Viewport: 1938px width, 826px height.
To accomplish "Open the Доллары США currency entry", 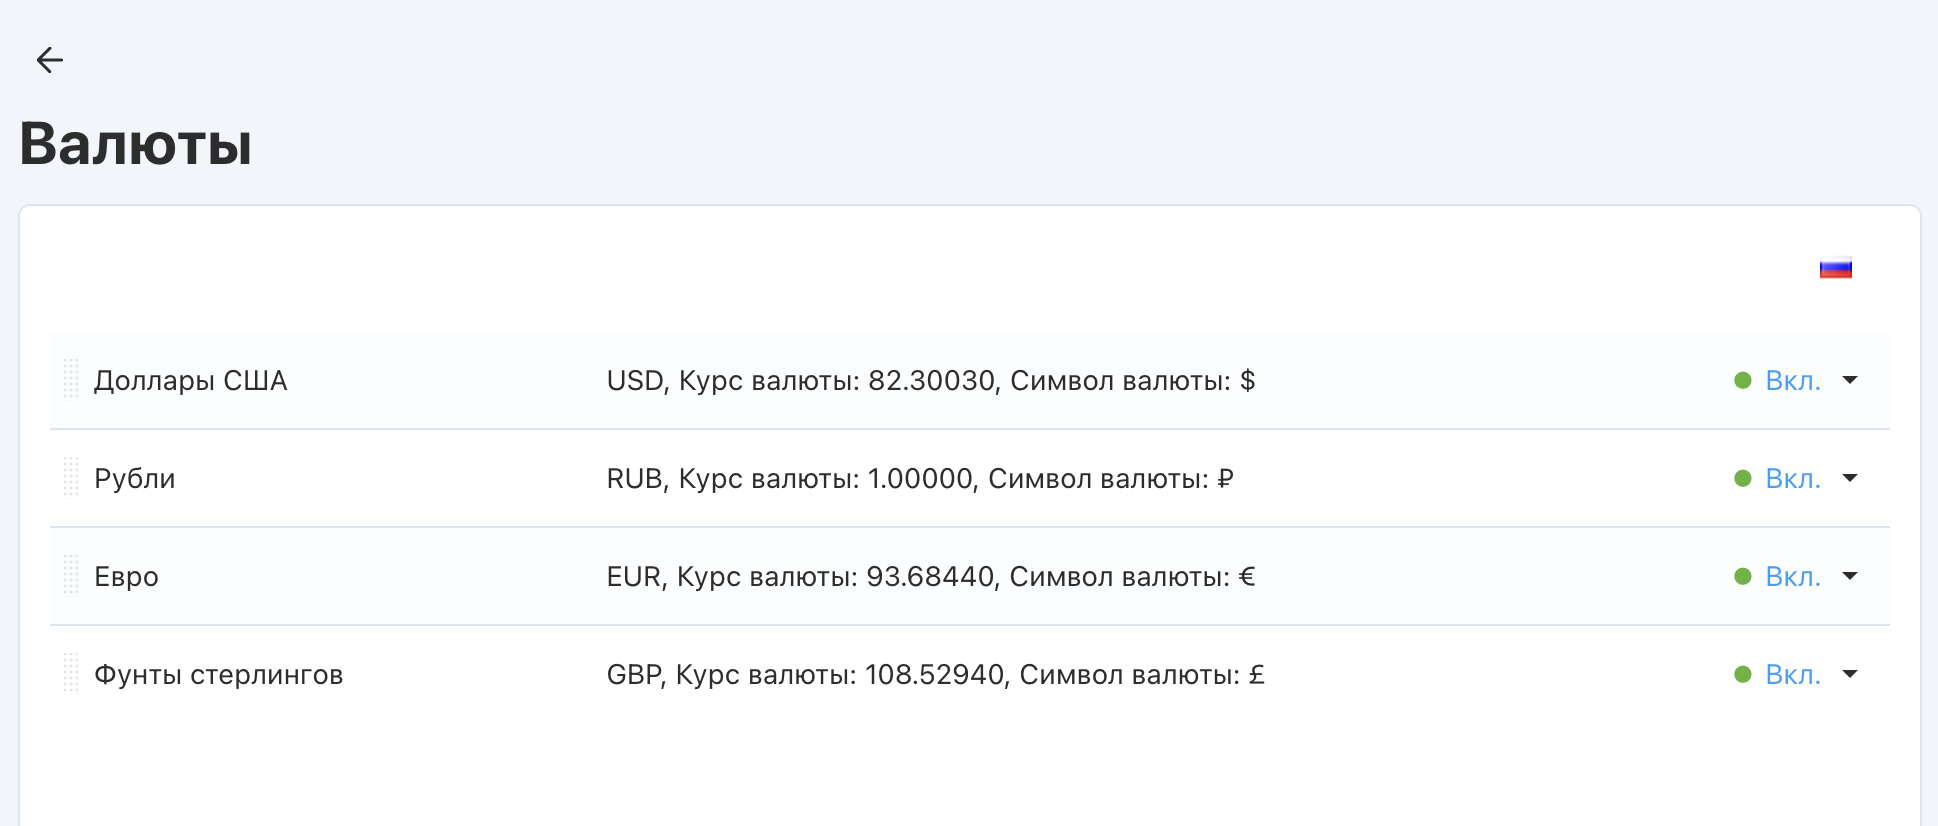I will 190,381.
